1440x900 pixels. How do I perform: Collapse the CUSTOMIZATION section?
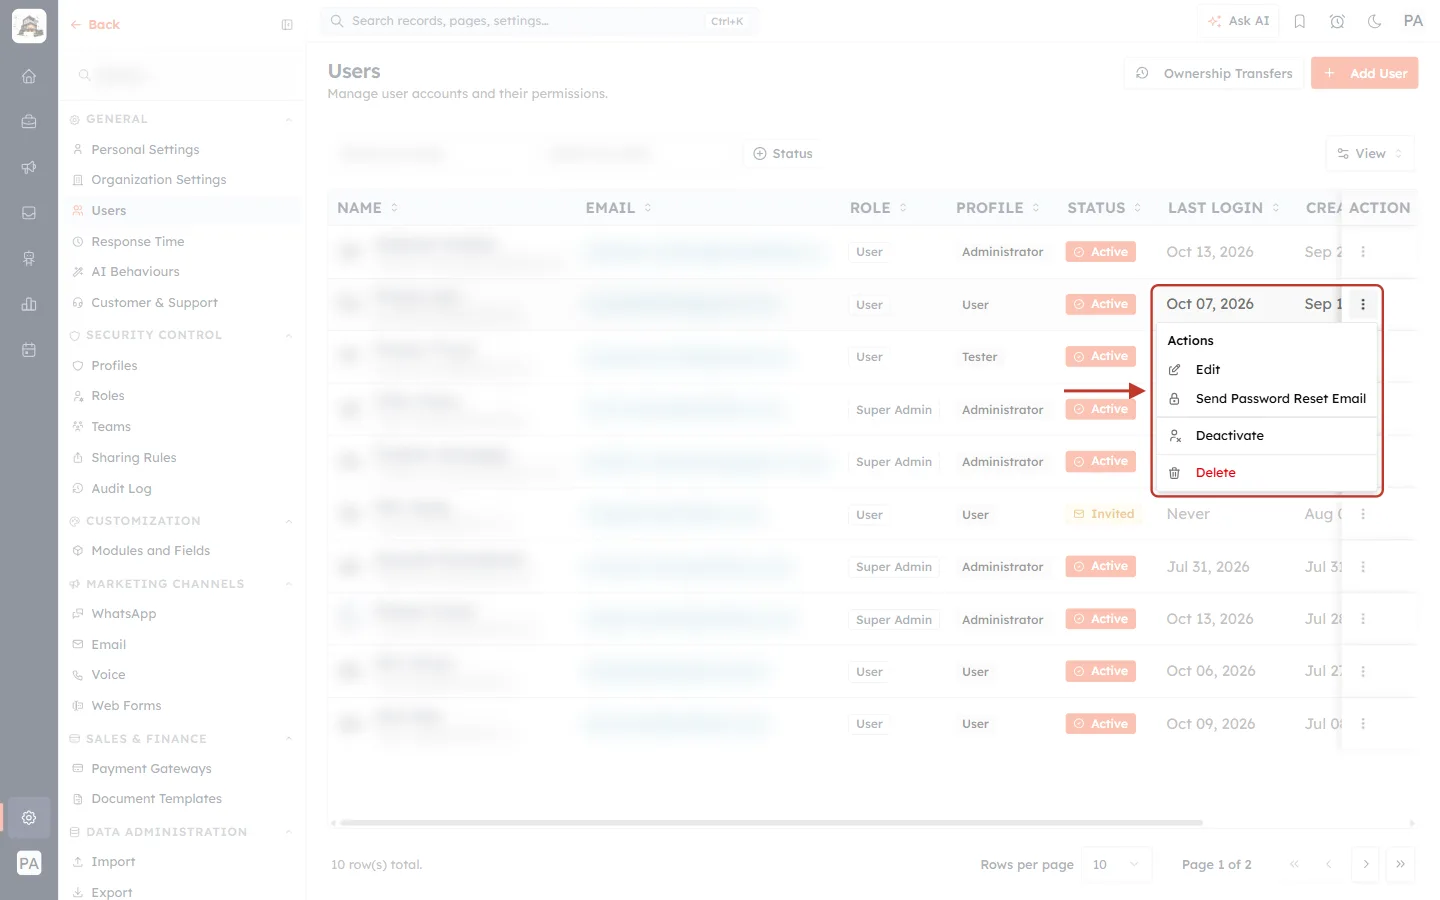pos(288,522)
